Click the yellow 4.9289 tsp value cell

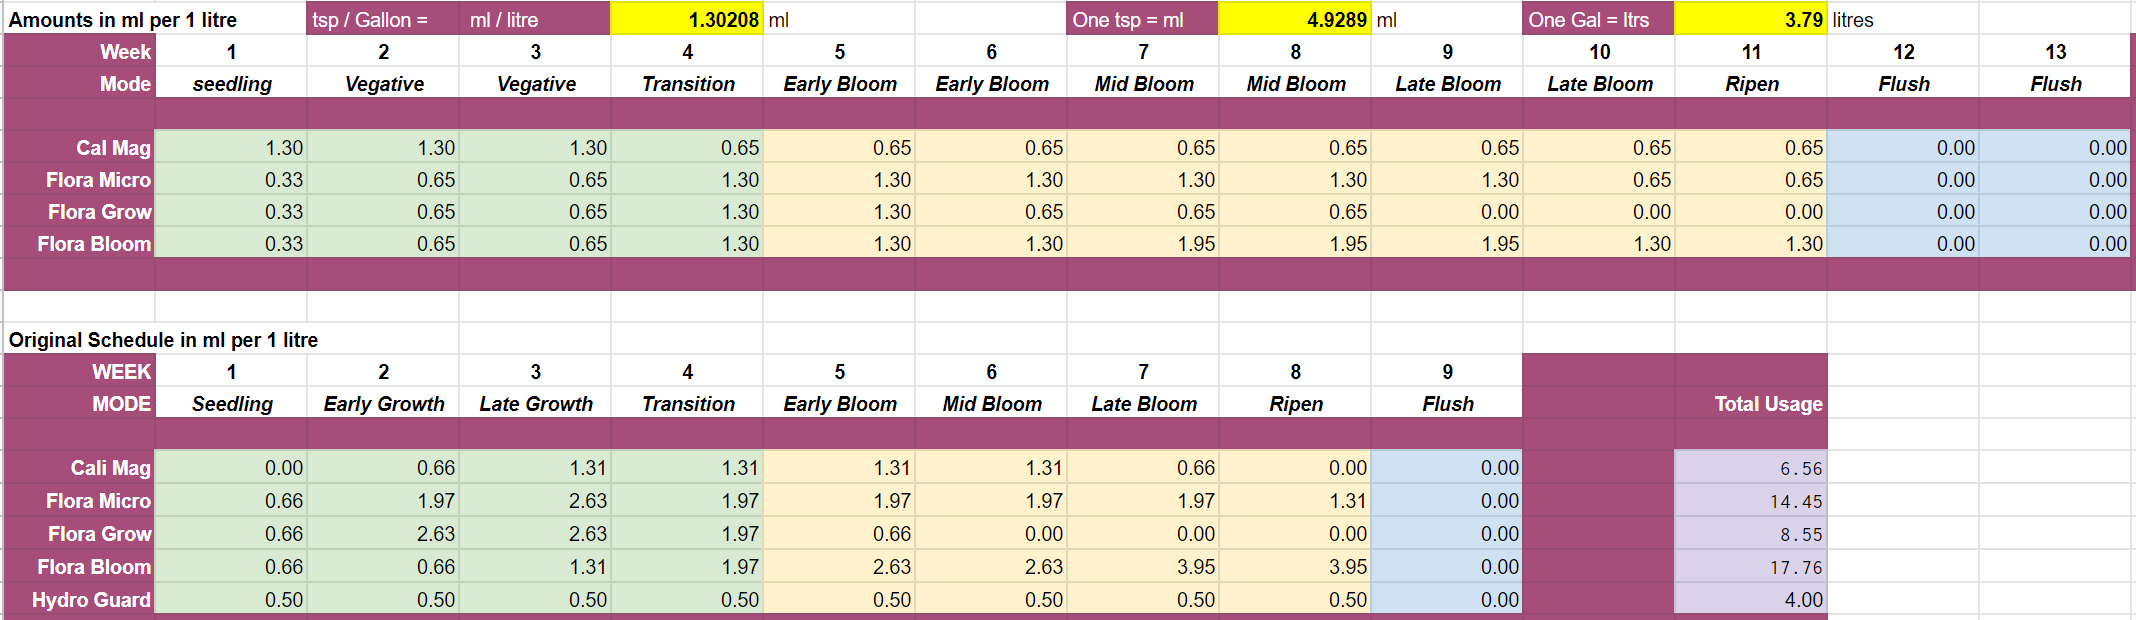[1295, 20]
